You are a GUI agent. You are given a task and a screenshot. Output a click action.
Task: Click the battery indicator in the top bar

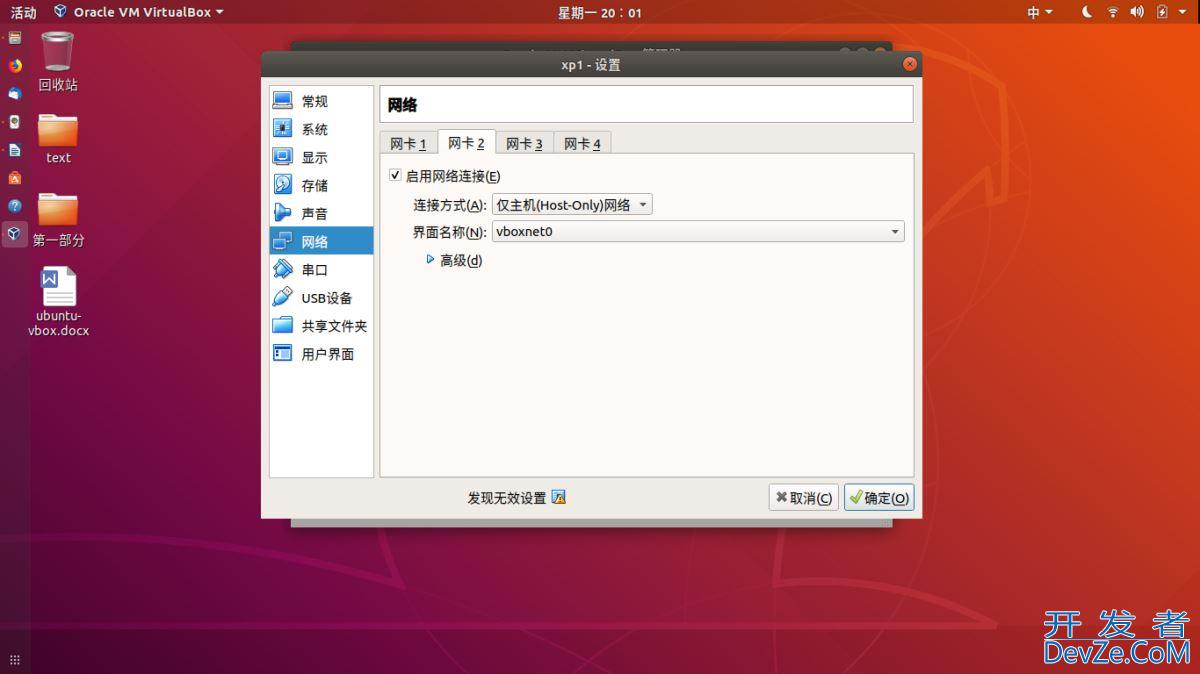pos(1162,12)
